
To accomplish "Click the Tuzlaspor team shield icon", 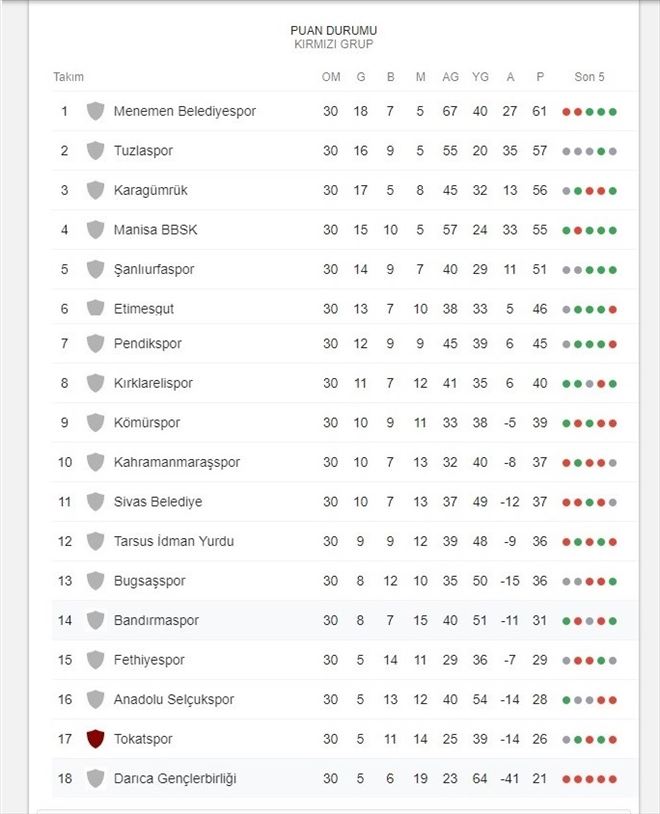I will coord(95,151).
